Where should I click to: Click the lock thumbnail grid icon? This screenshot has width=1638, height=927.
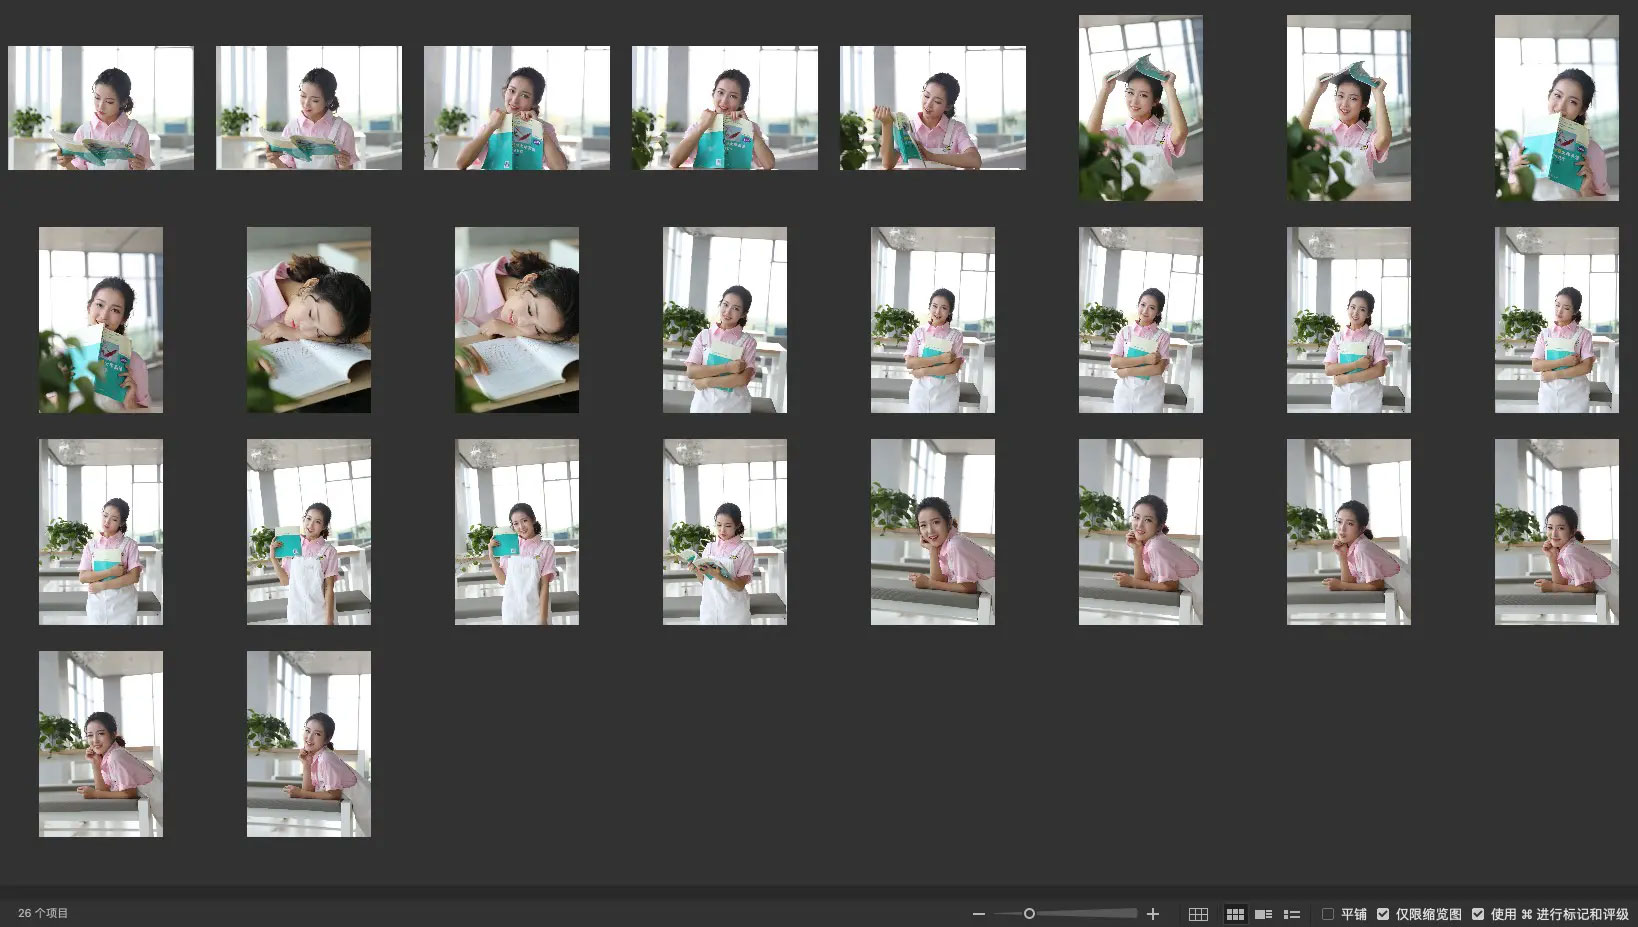coord(1198,914)
